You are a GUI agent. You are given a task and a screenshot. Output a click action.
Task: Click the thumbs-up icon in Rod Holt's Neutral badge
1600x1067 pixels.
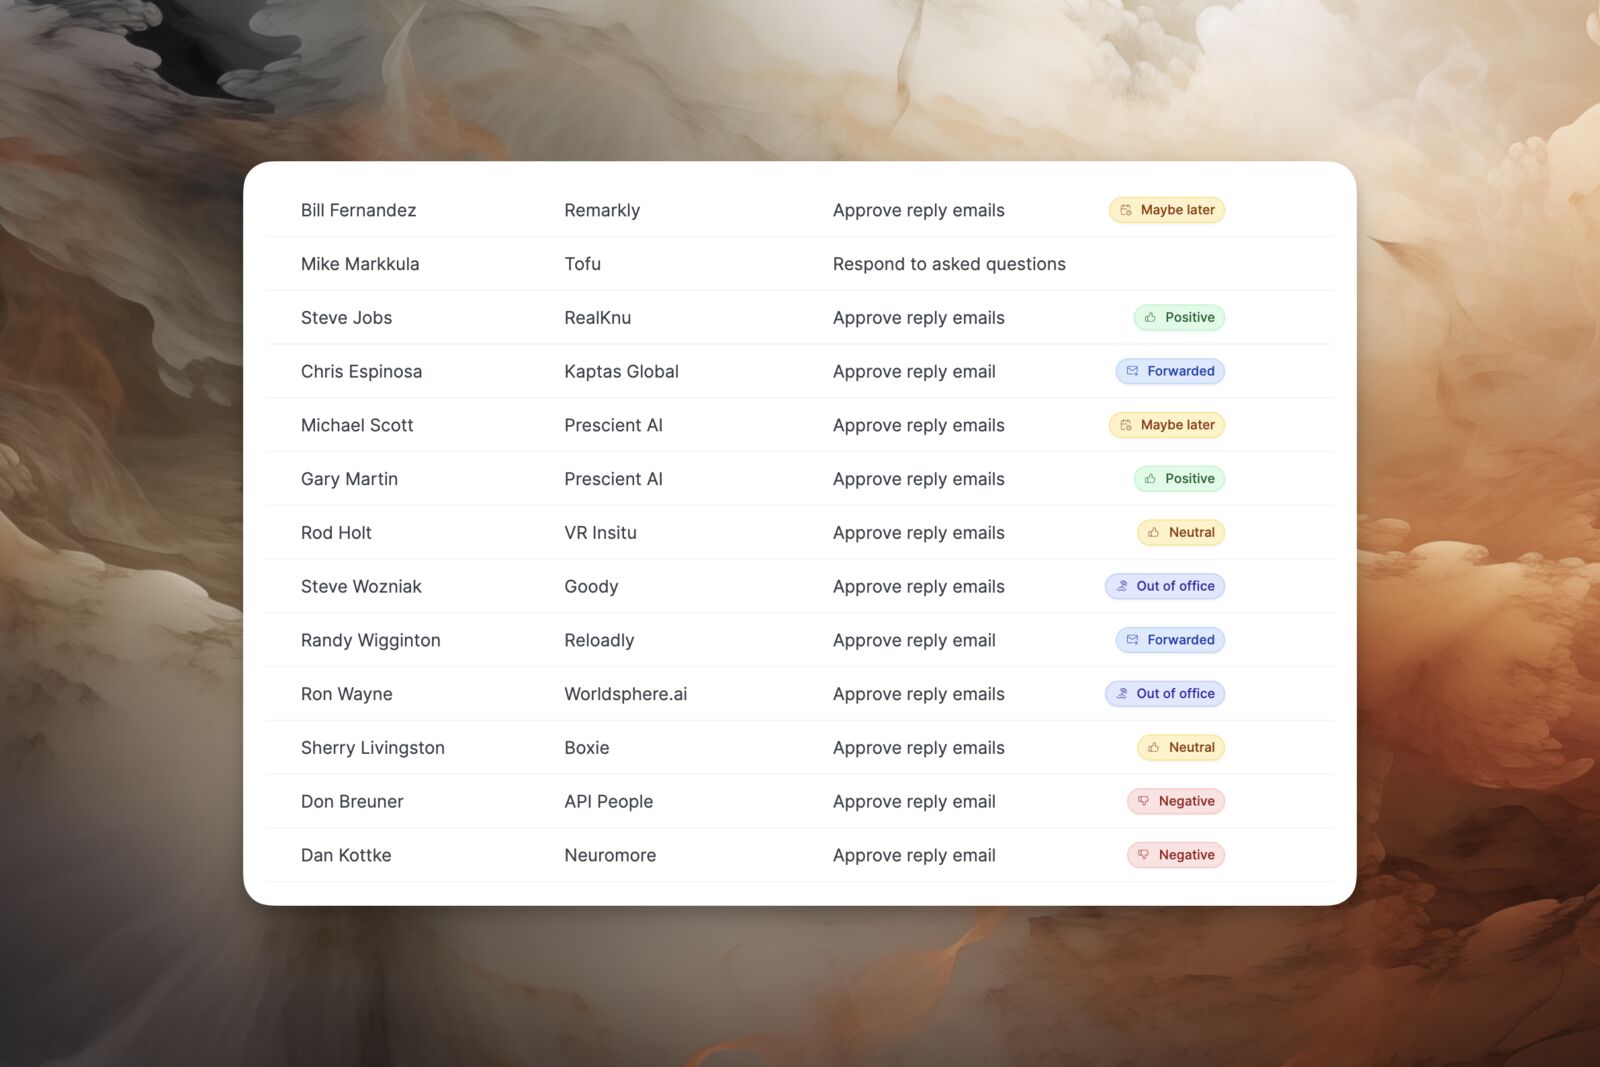[1152, 532]
